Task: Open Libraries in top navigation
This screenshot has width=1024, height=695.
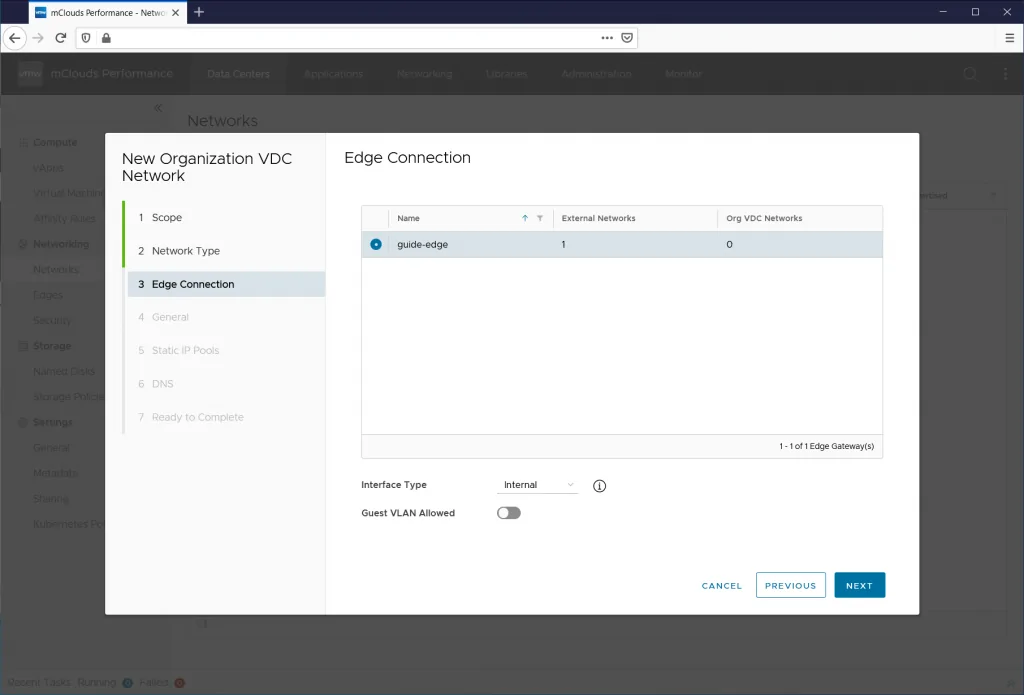Action: click(506, 74)
